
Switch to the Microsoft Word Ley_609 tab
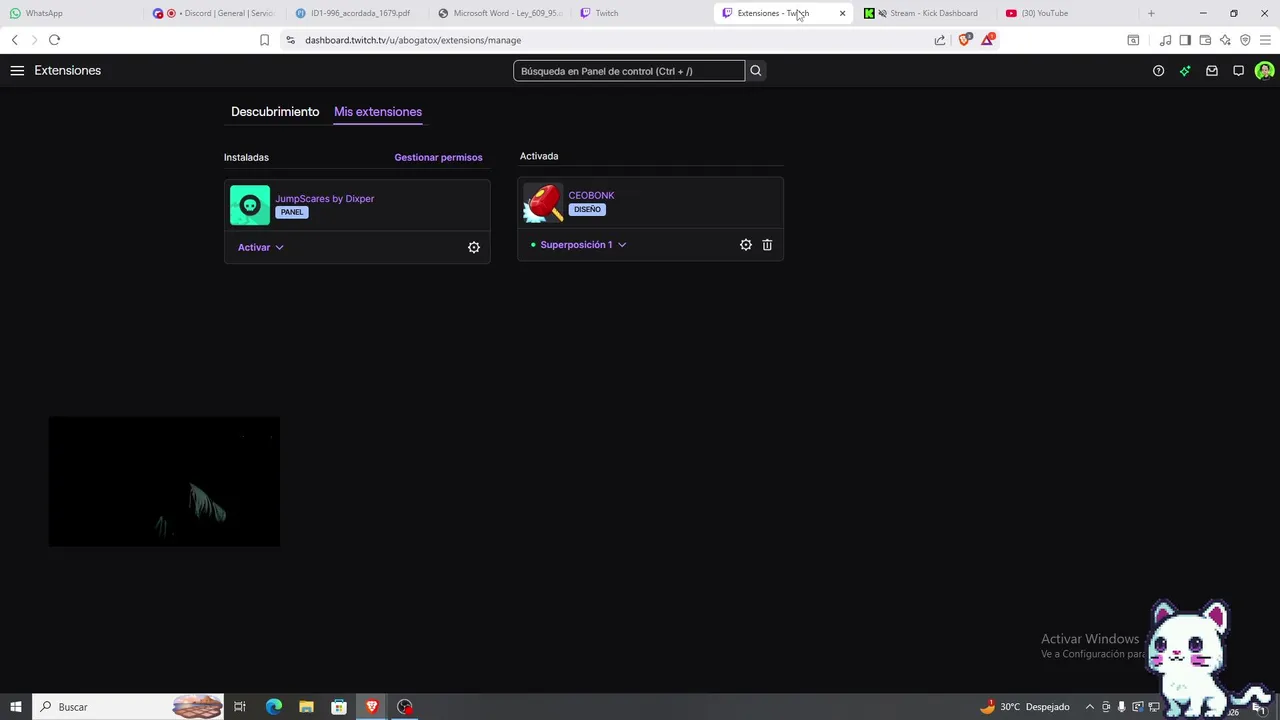[x=500, y=13]
